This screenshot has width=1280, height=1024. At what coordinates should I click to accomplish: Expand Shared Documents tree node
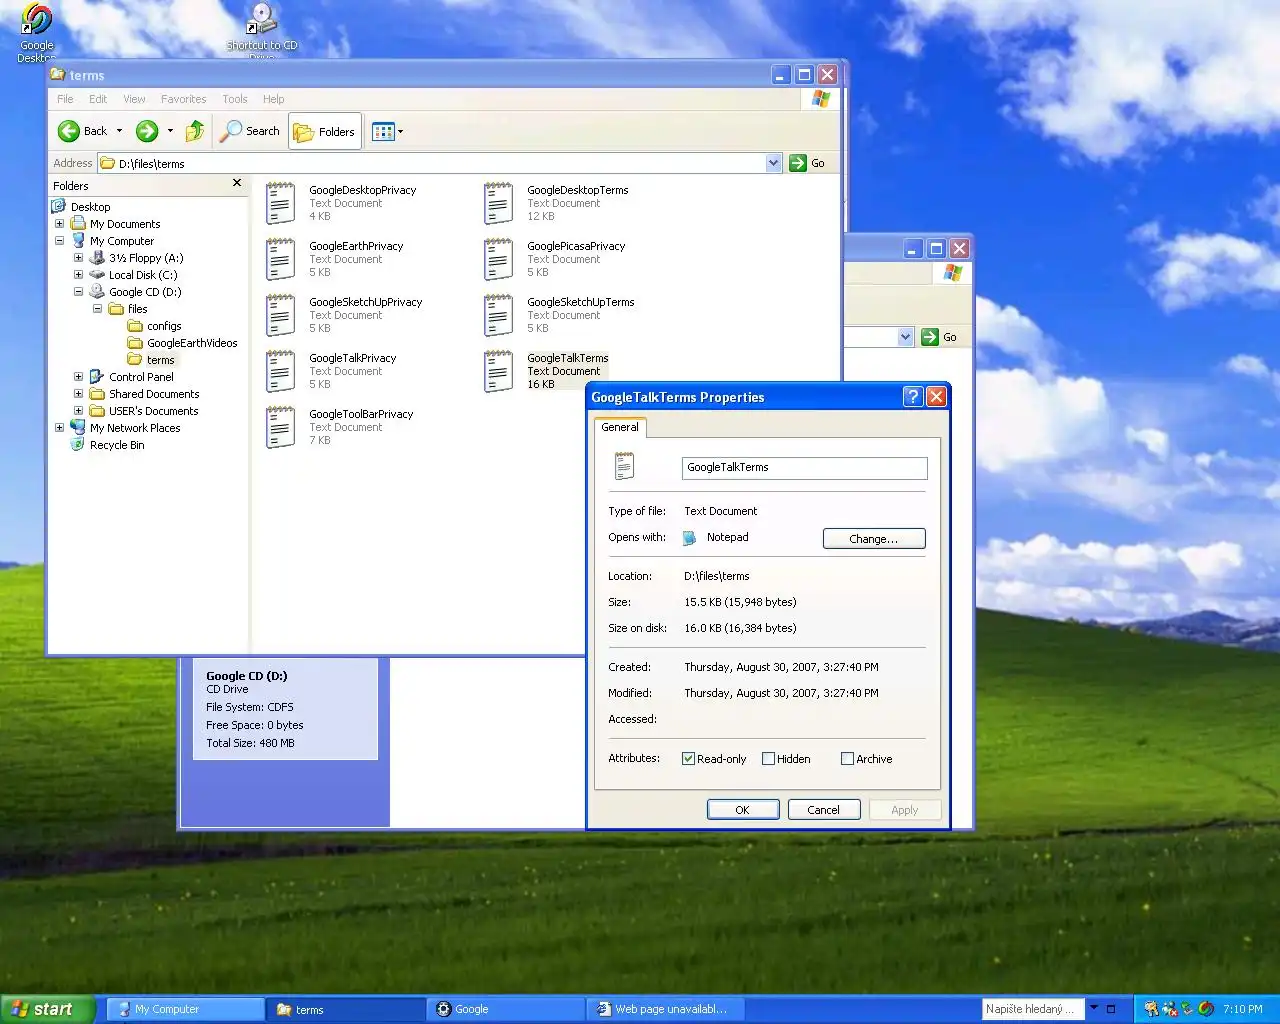[78, 394]
